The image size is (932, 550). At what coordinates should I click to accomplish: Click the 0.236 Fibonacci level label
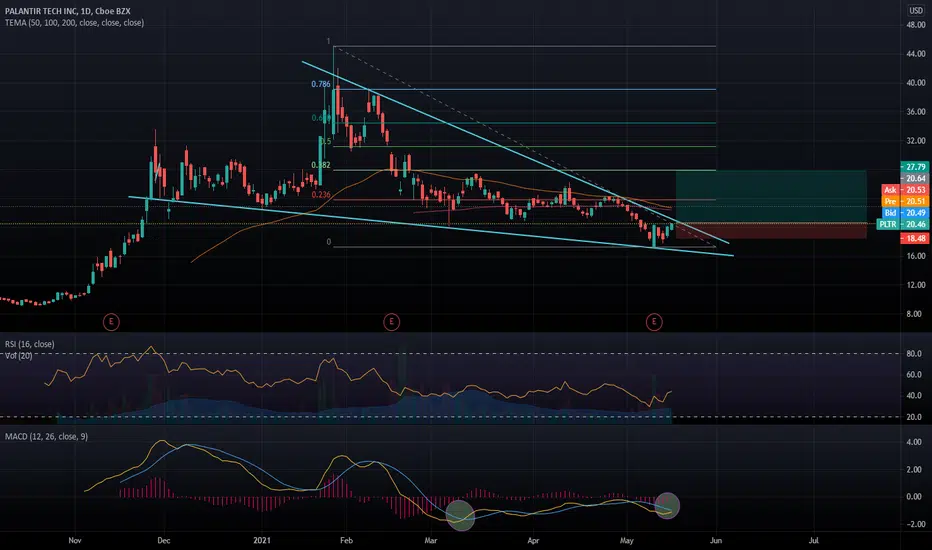point(321,195)
